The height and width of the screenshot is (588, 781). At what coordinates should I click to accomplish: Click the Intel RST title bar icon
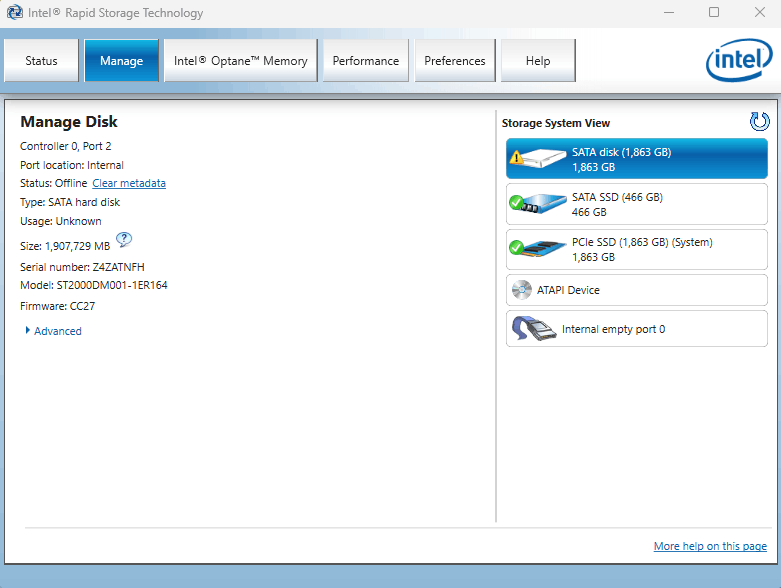(x=15, y=12)
